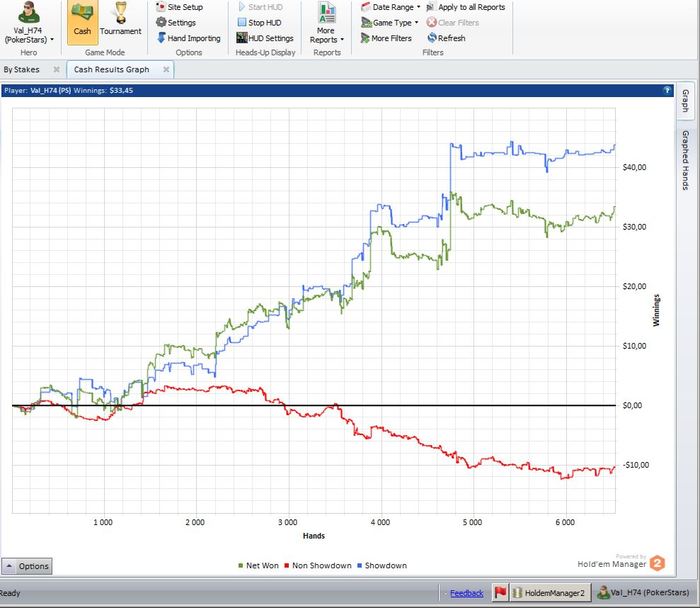The width and height of the screenshot is (700, 608).
Task: Open the Graph side tab
Action: pos(685,100)
